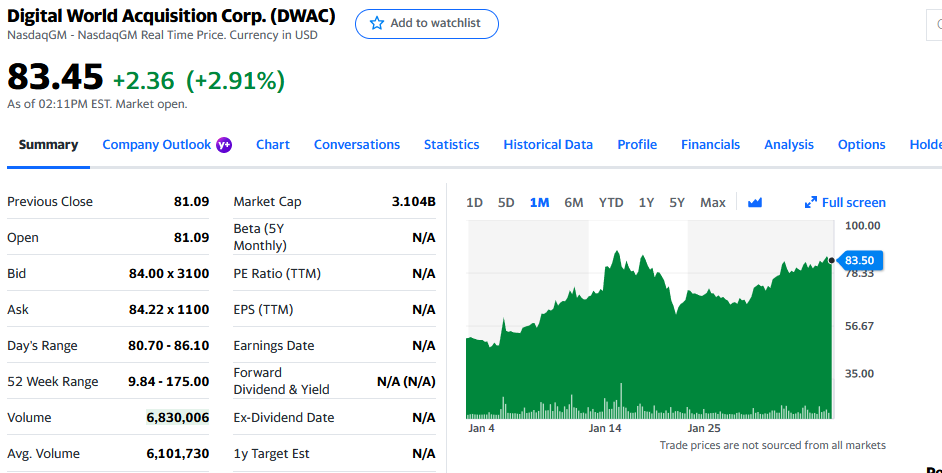The width and height of the screenshot is (942, 473).
Task: Open the Analysis tab
Action: pyautogui.click(x=789, y=145)
